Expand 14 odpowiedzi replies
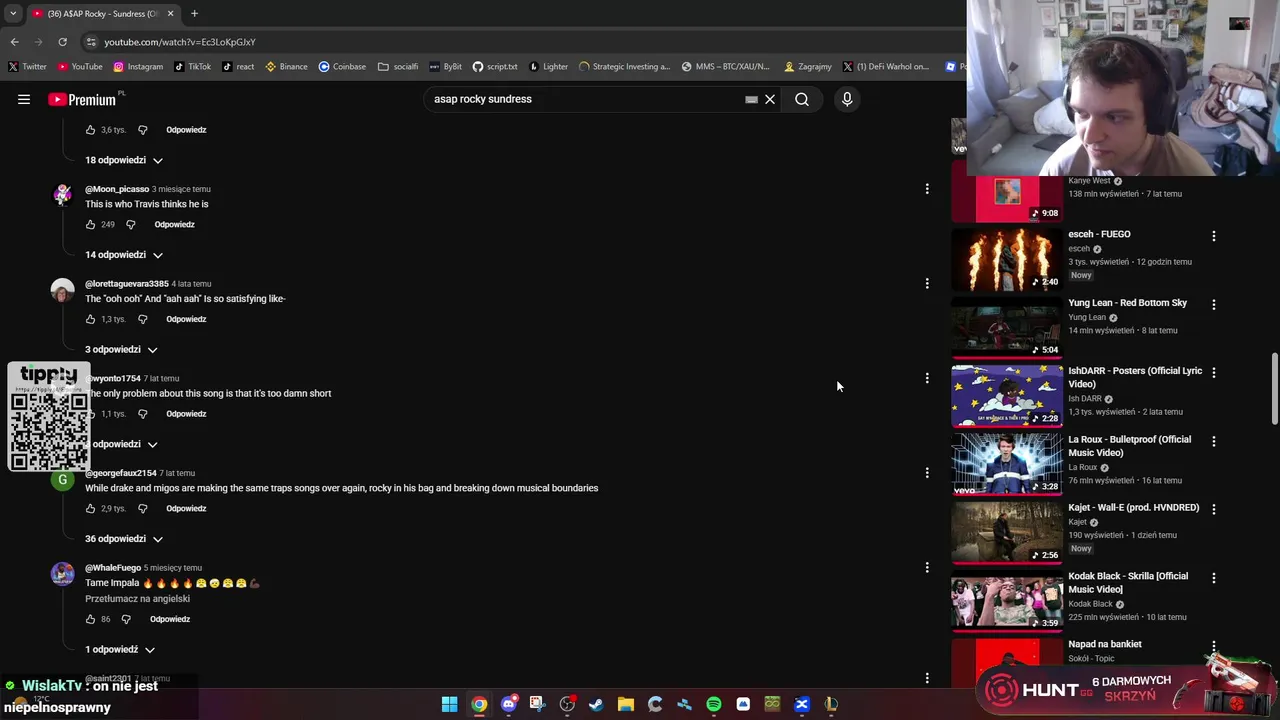 click(124, 255)
